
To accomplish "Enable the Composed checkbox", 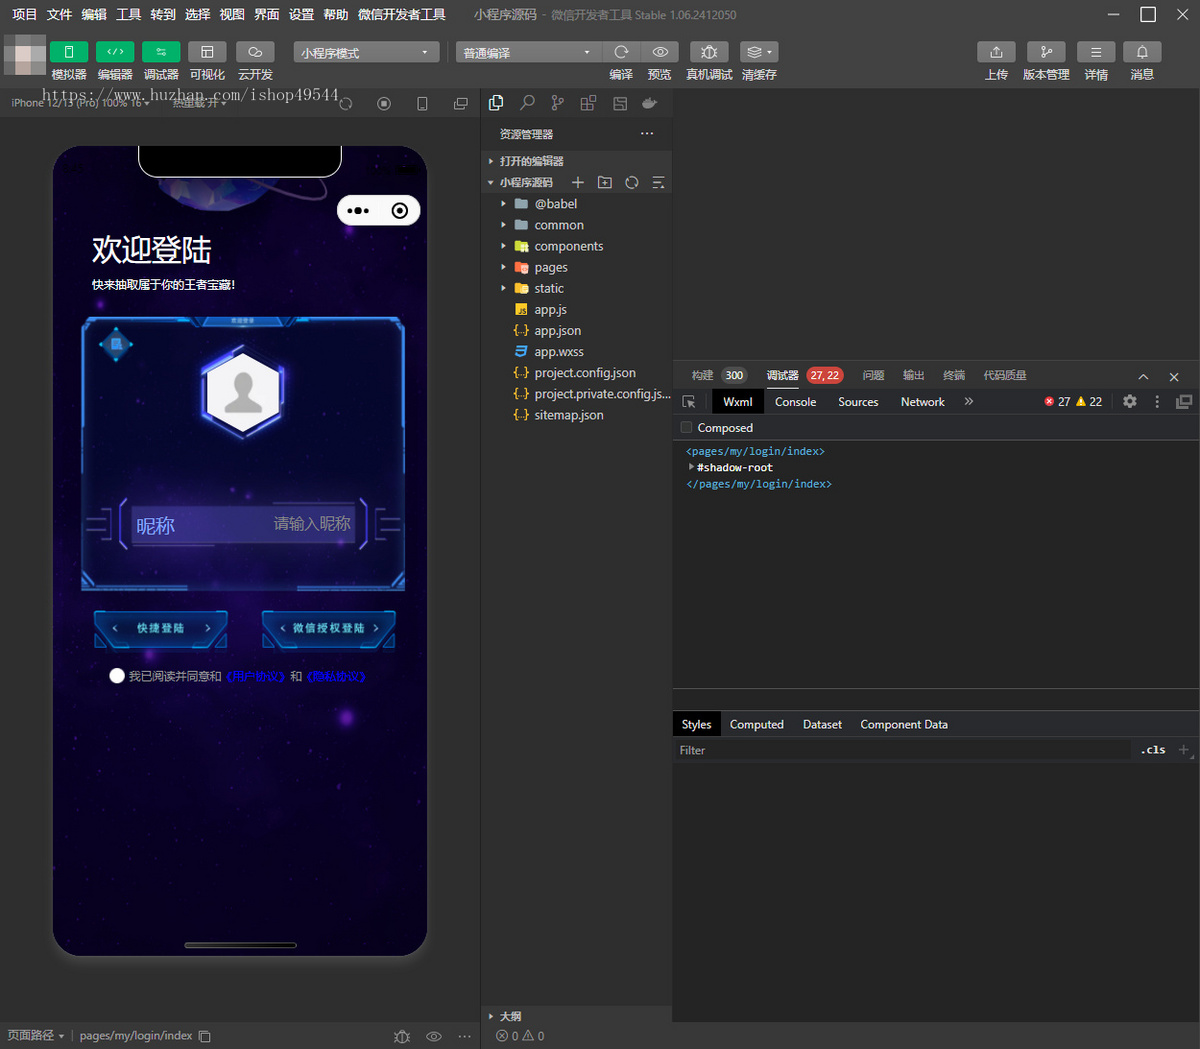I will click(686, 428).
